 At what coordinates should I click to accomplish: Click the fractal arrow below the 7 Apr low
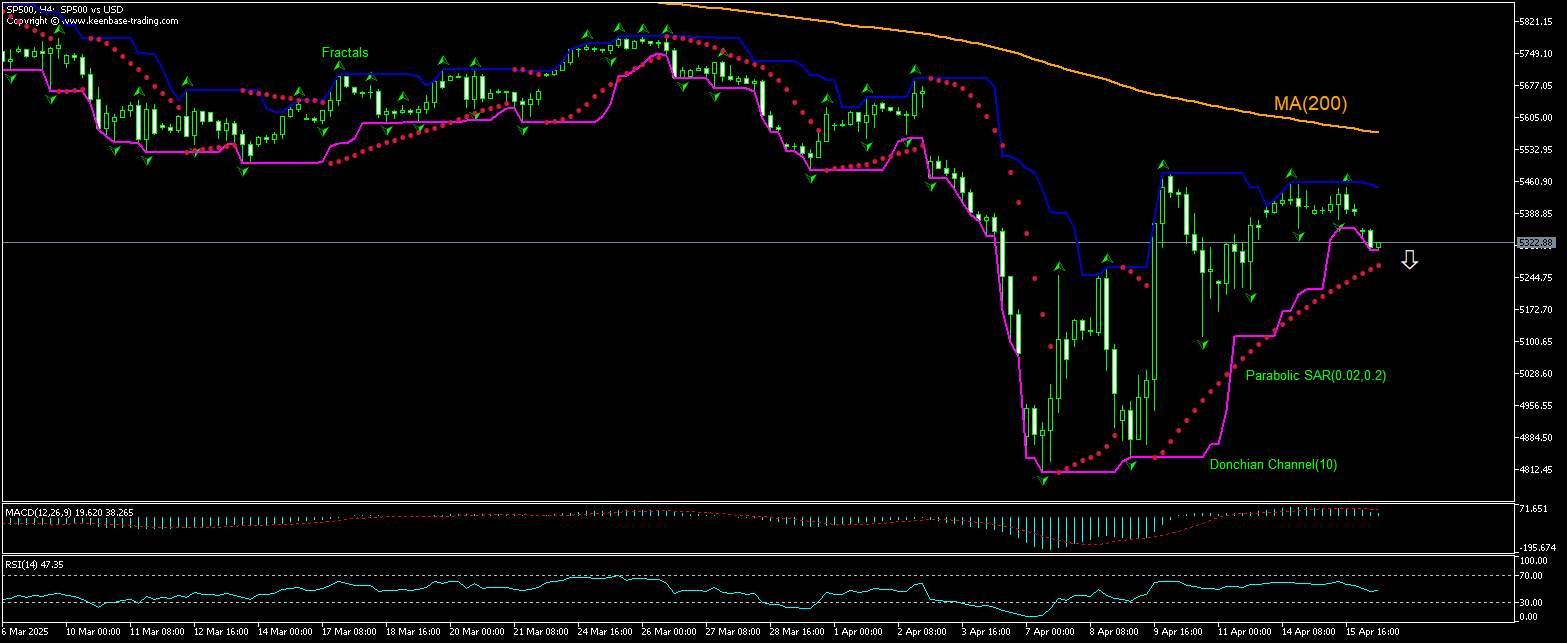point(1044,481)
